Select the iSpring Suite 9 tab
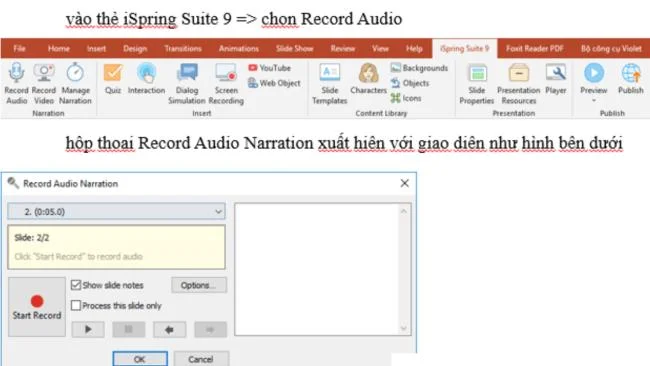The width and height of the screenshot is (650, 366). 464,48
